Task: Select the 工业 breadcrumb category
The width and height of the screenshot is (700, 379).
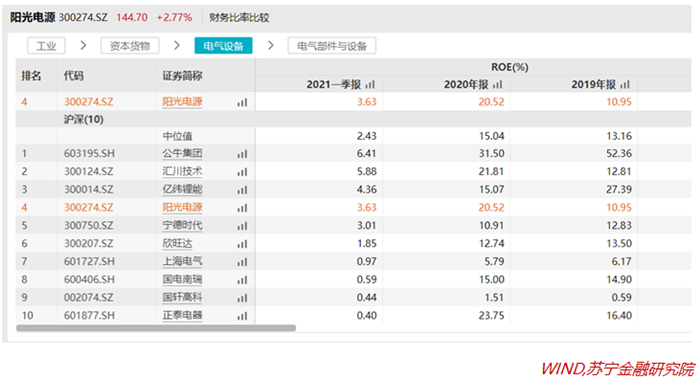Action: click(x=46, y=46)
